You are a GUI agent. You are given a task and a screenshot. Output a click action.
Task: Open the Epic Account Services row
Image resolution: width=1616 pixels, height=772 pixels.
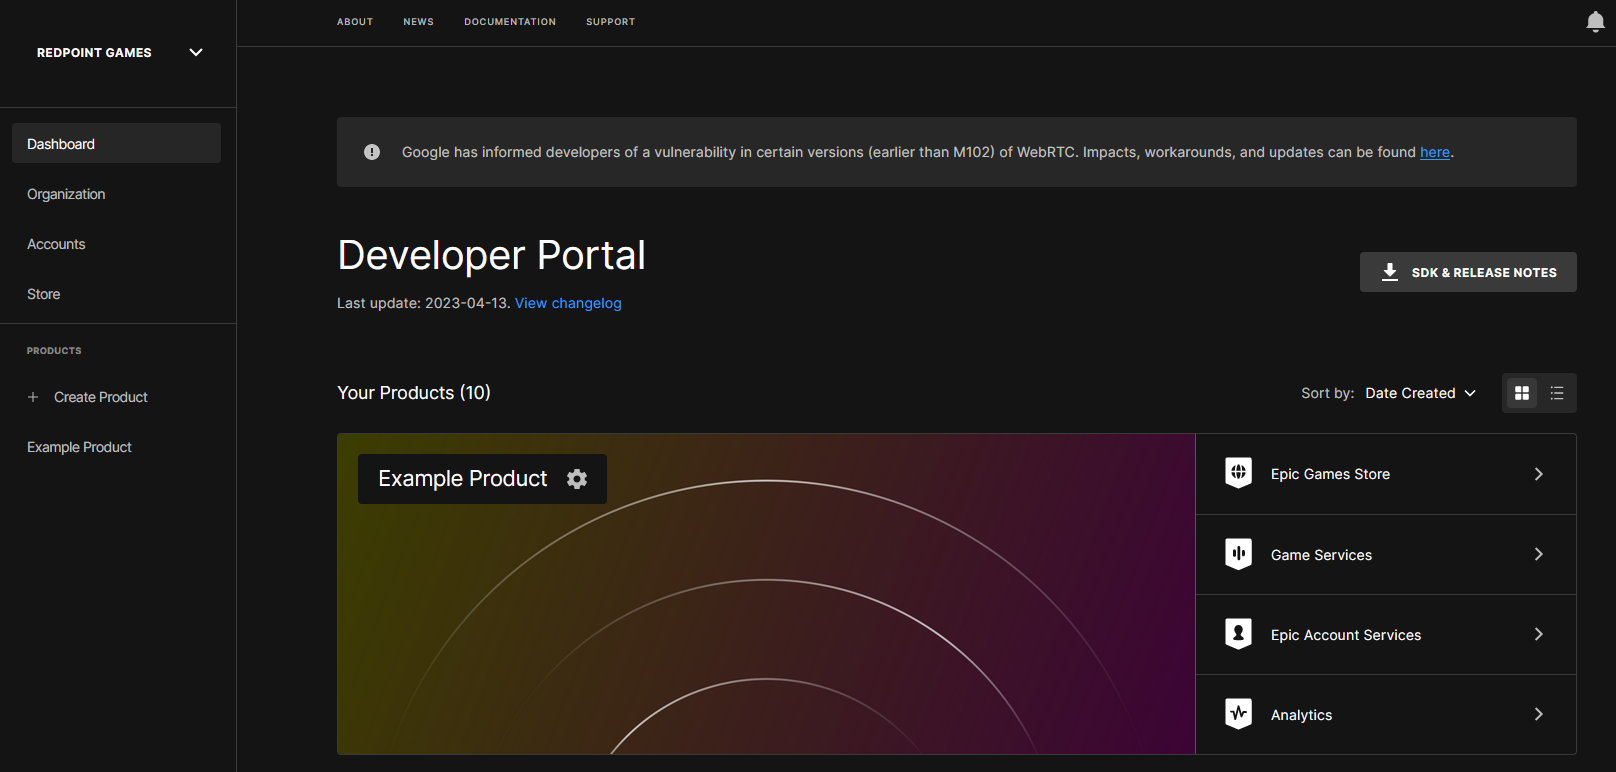pos(1386,634)
